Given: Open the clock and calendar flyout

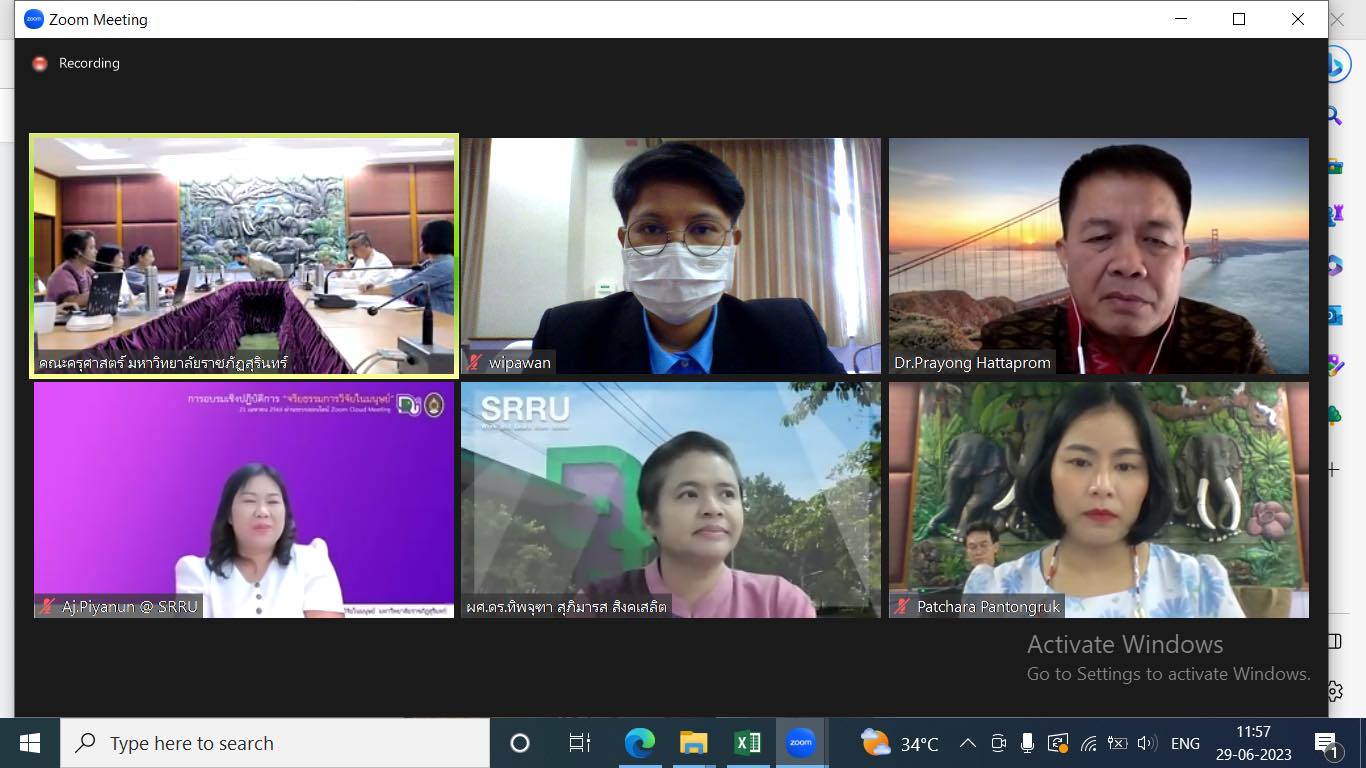Looking at the screenshot, I should coord(1253,743).
